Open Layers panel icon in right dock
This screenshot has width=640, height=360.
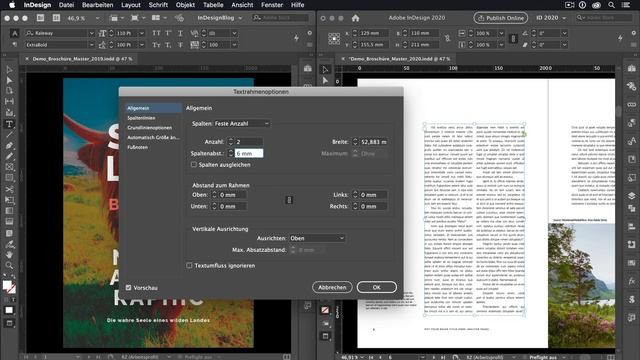pos(631,196)
